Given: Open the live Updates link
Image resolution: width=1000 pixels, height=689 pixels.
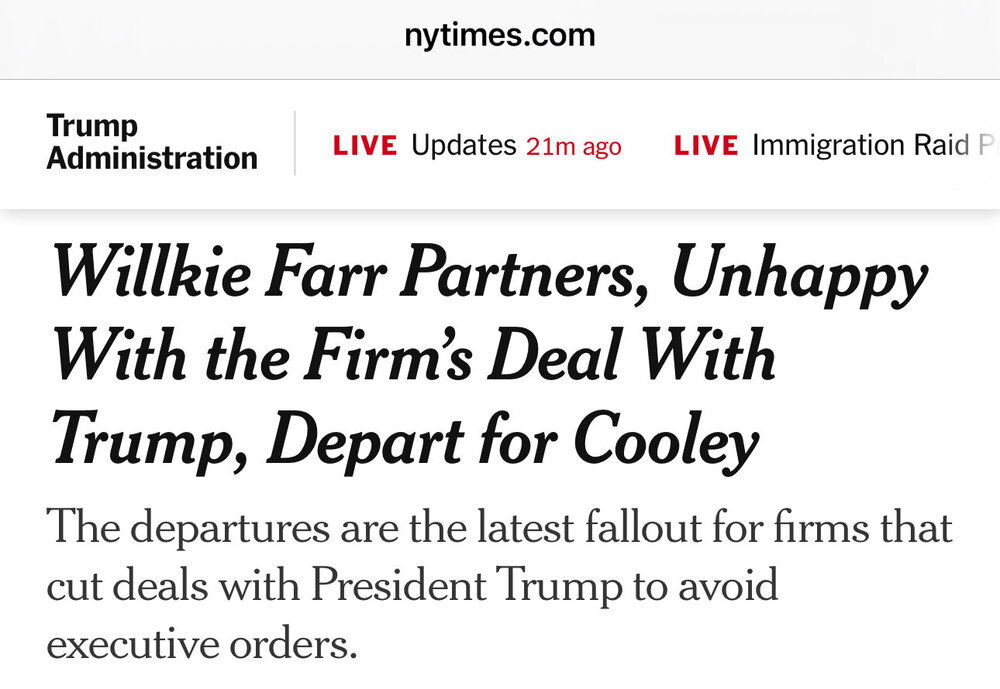Looking at the screenshot, I should tap(464, 145).
